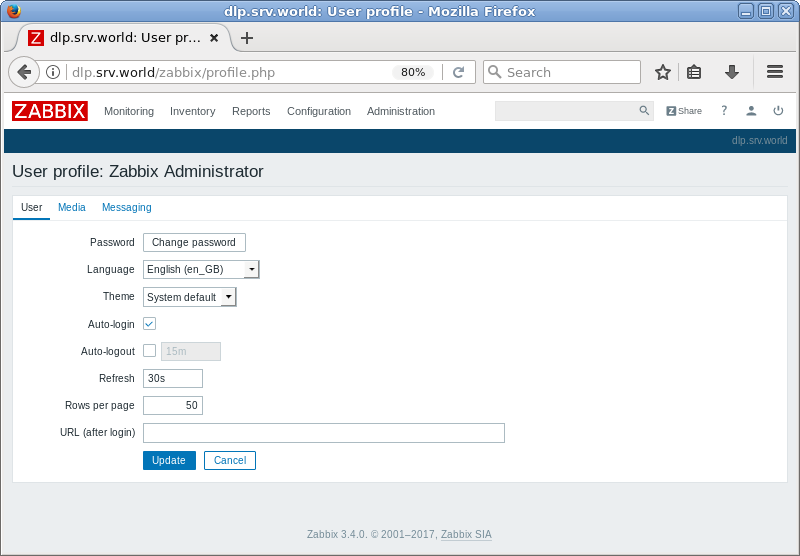Image resolution: width=800 pixels, height=556 pixels.
Task: Click dlp.srv.world server name text
Action: pyautogui.click(x=759, y=140)
